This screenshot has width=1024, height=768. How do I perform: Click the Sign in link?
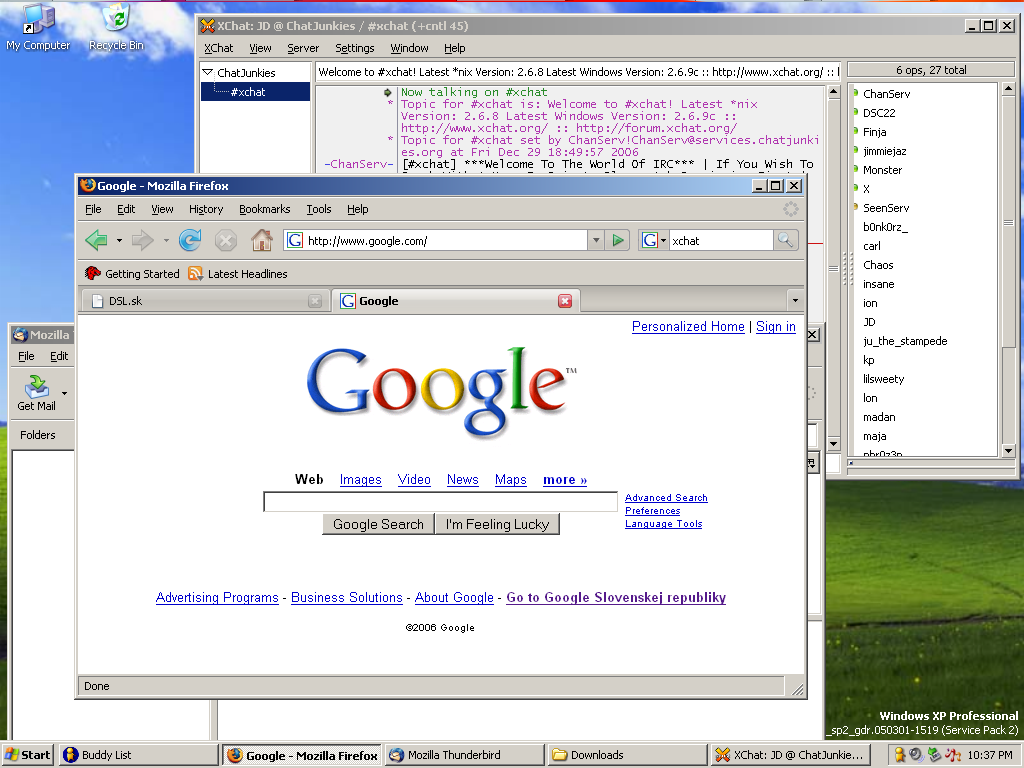[776, 327]
